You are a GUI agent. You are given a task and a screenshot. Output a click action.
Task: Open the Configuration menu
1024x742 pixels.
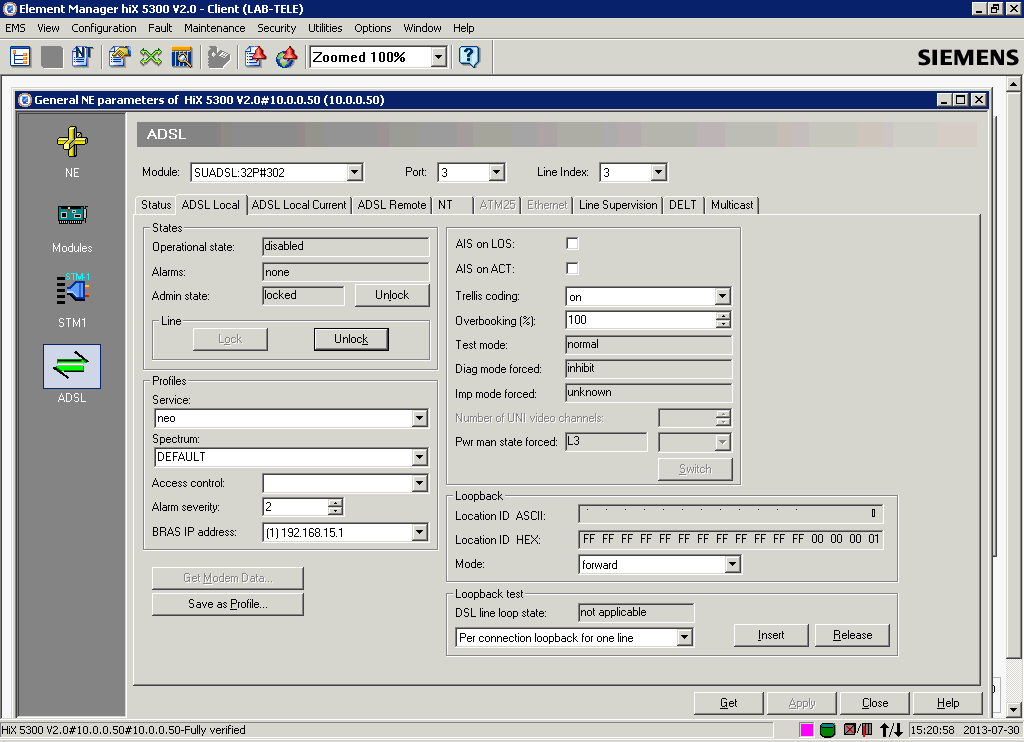pyautogui.click(x=104, y=28)
